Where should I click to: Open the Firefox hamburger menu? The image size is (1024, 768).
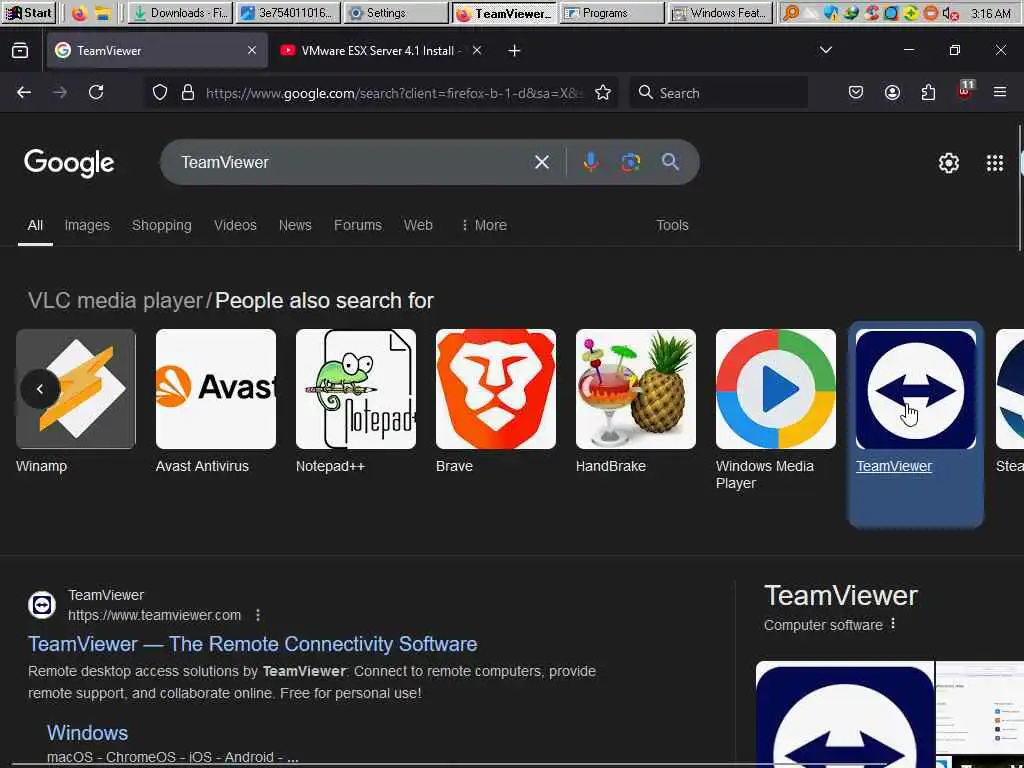1000,93
